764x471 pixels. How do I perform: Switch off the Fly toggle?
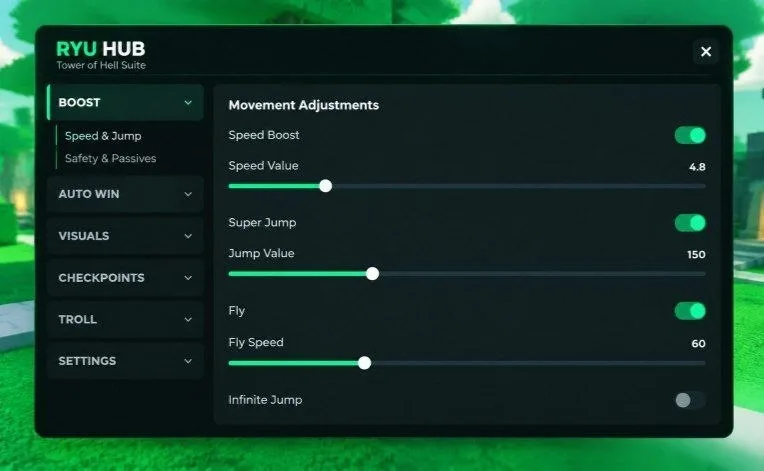click(x=690, y=311)
